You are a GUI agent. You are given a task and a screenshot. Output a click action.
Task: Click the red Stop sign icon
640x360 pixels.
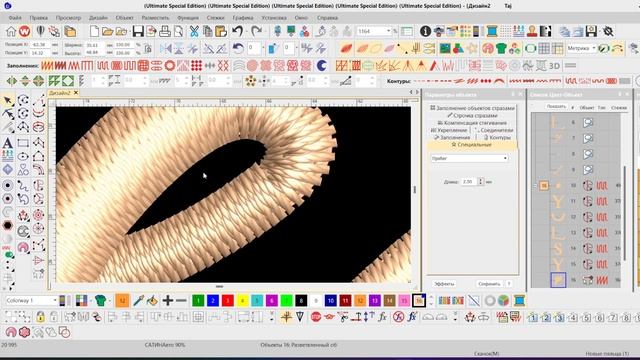point(316,317)
